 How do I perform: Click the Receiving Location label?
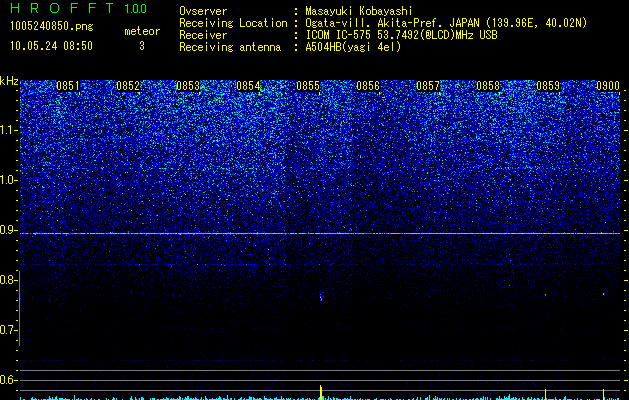pos(233,23)
